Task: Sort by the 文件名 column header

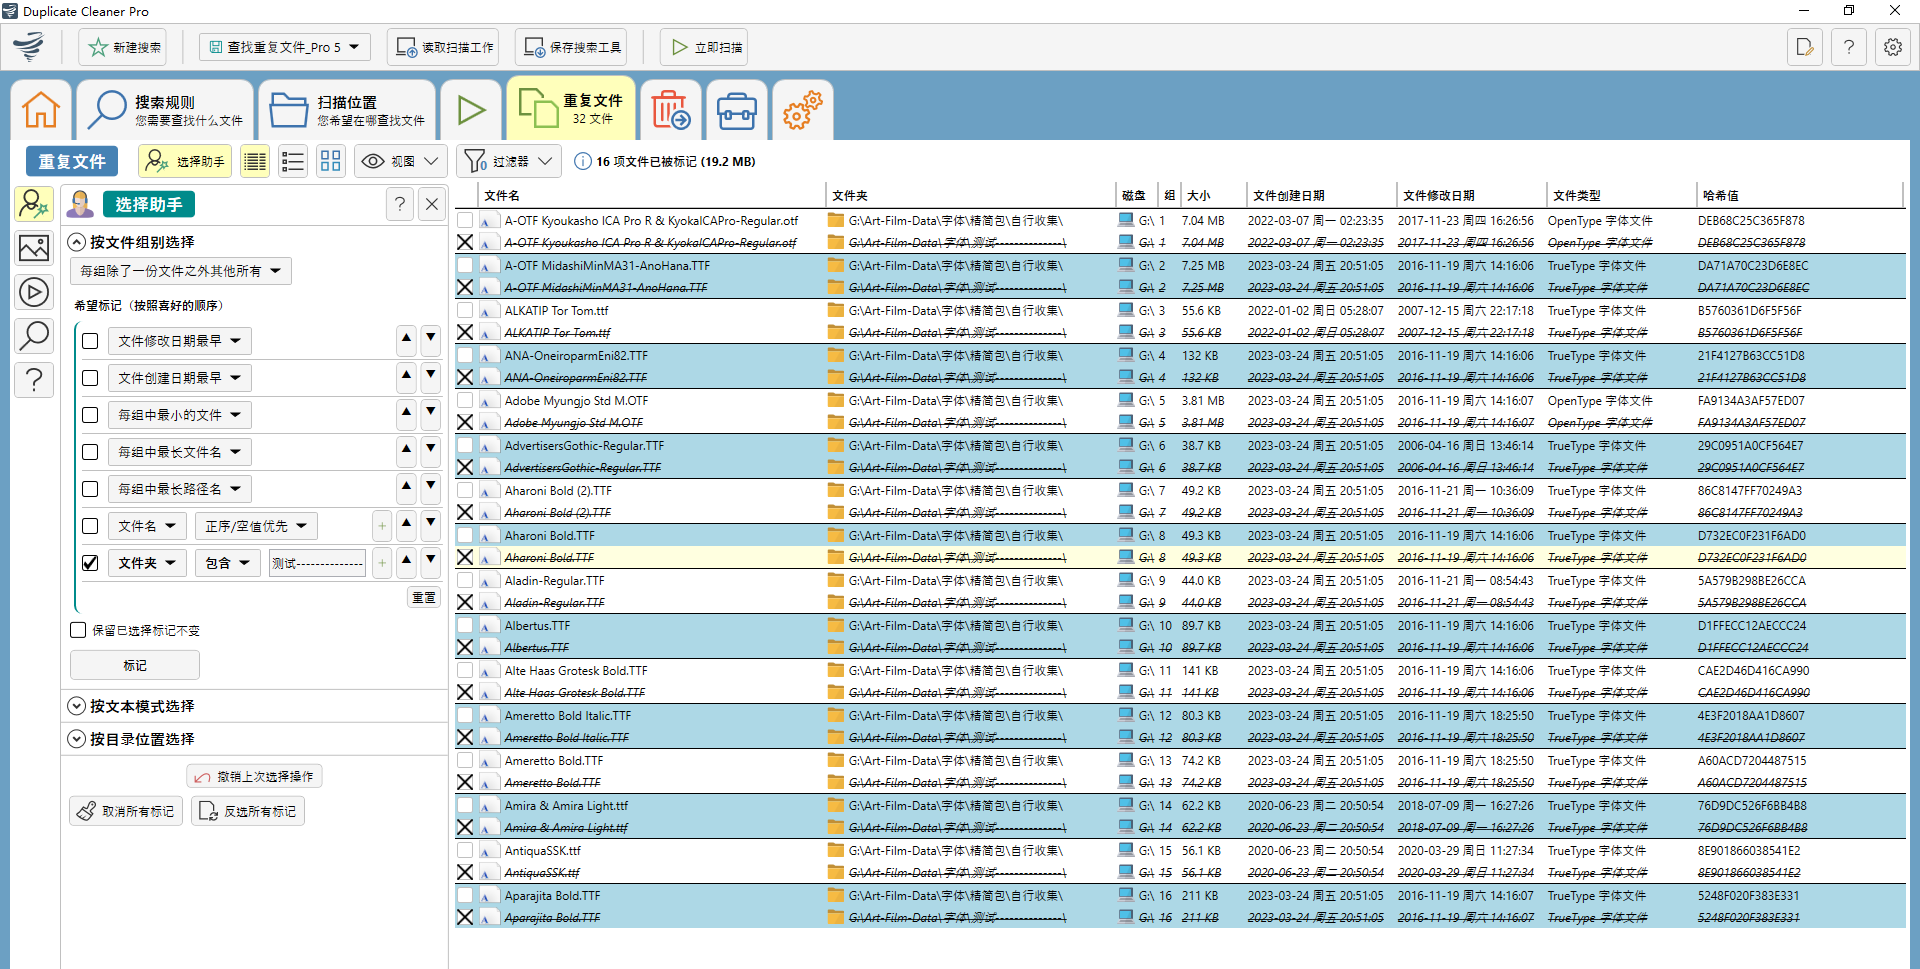Action: coord(652,196)
